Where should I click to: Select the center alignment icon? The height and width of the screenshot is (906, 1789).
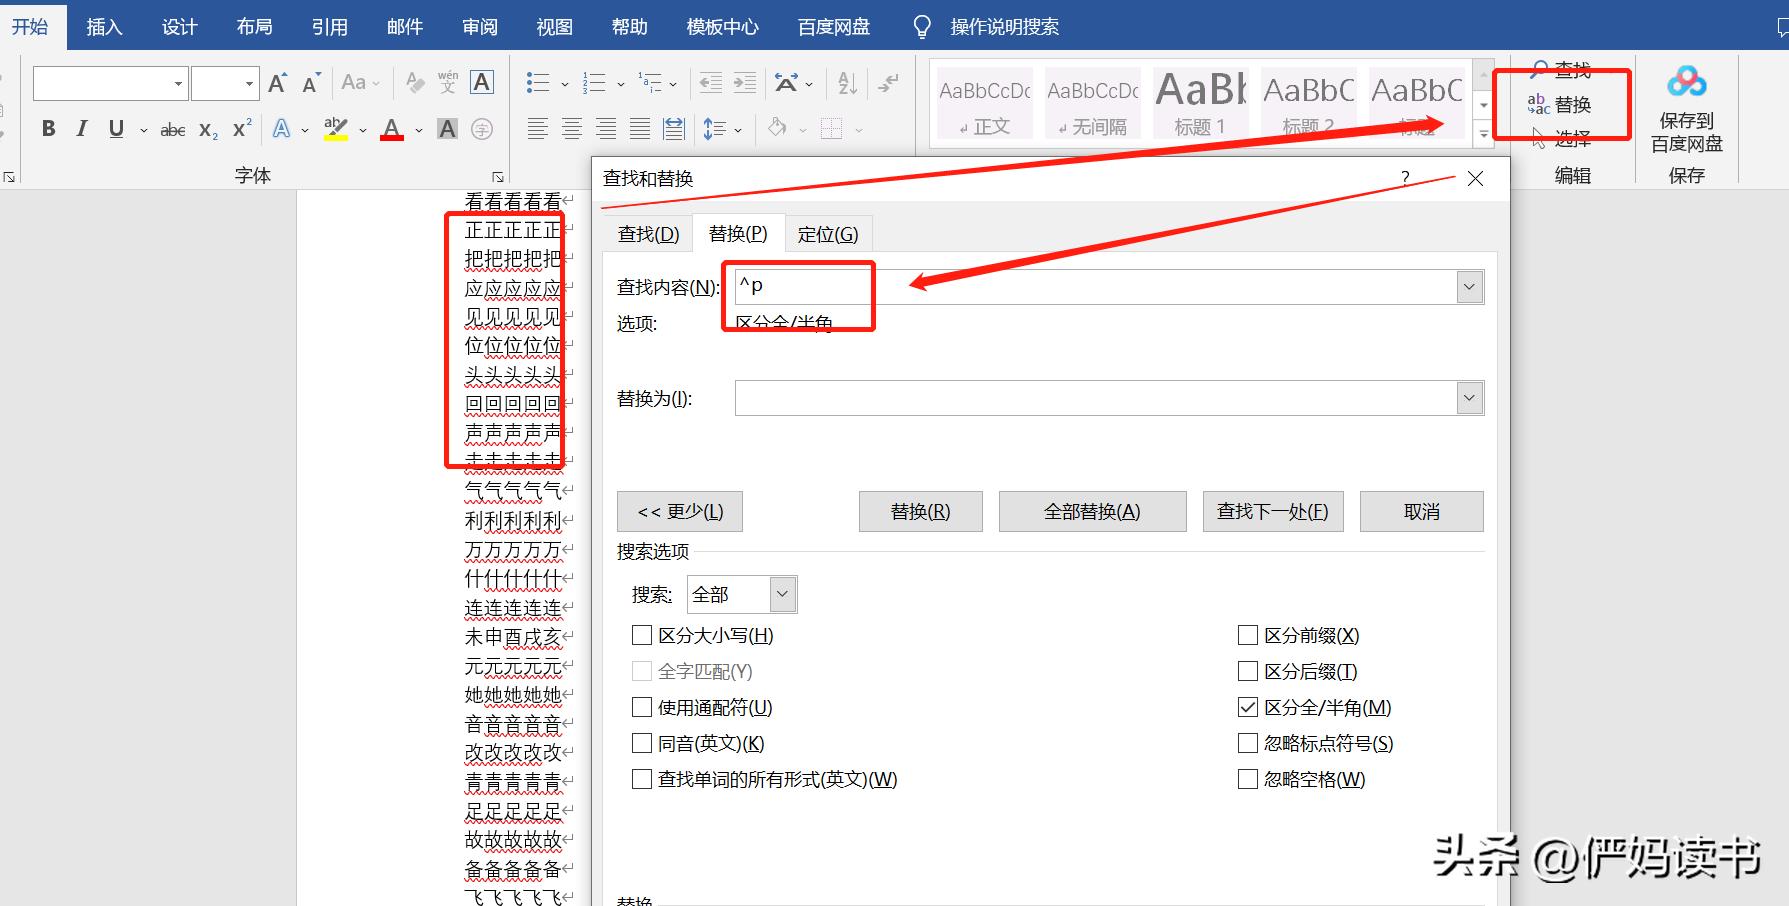[571, 128]
